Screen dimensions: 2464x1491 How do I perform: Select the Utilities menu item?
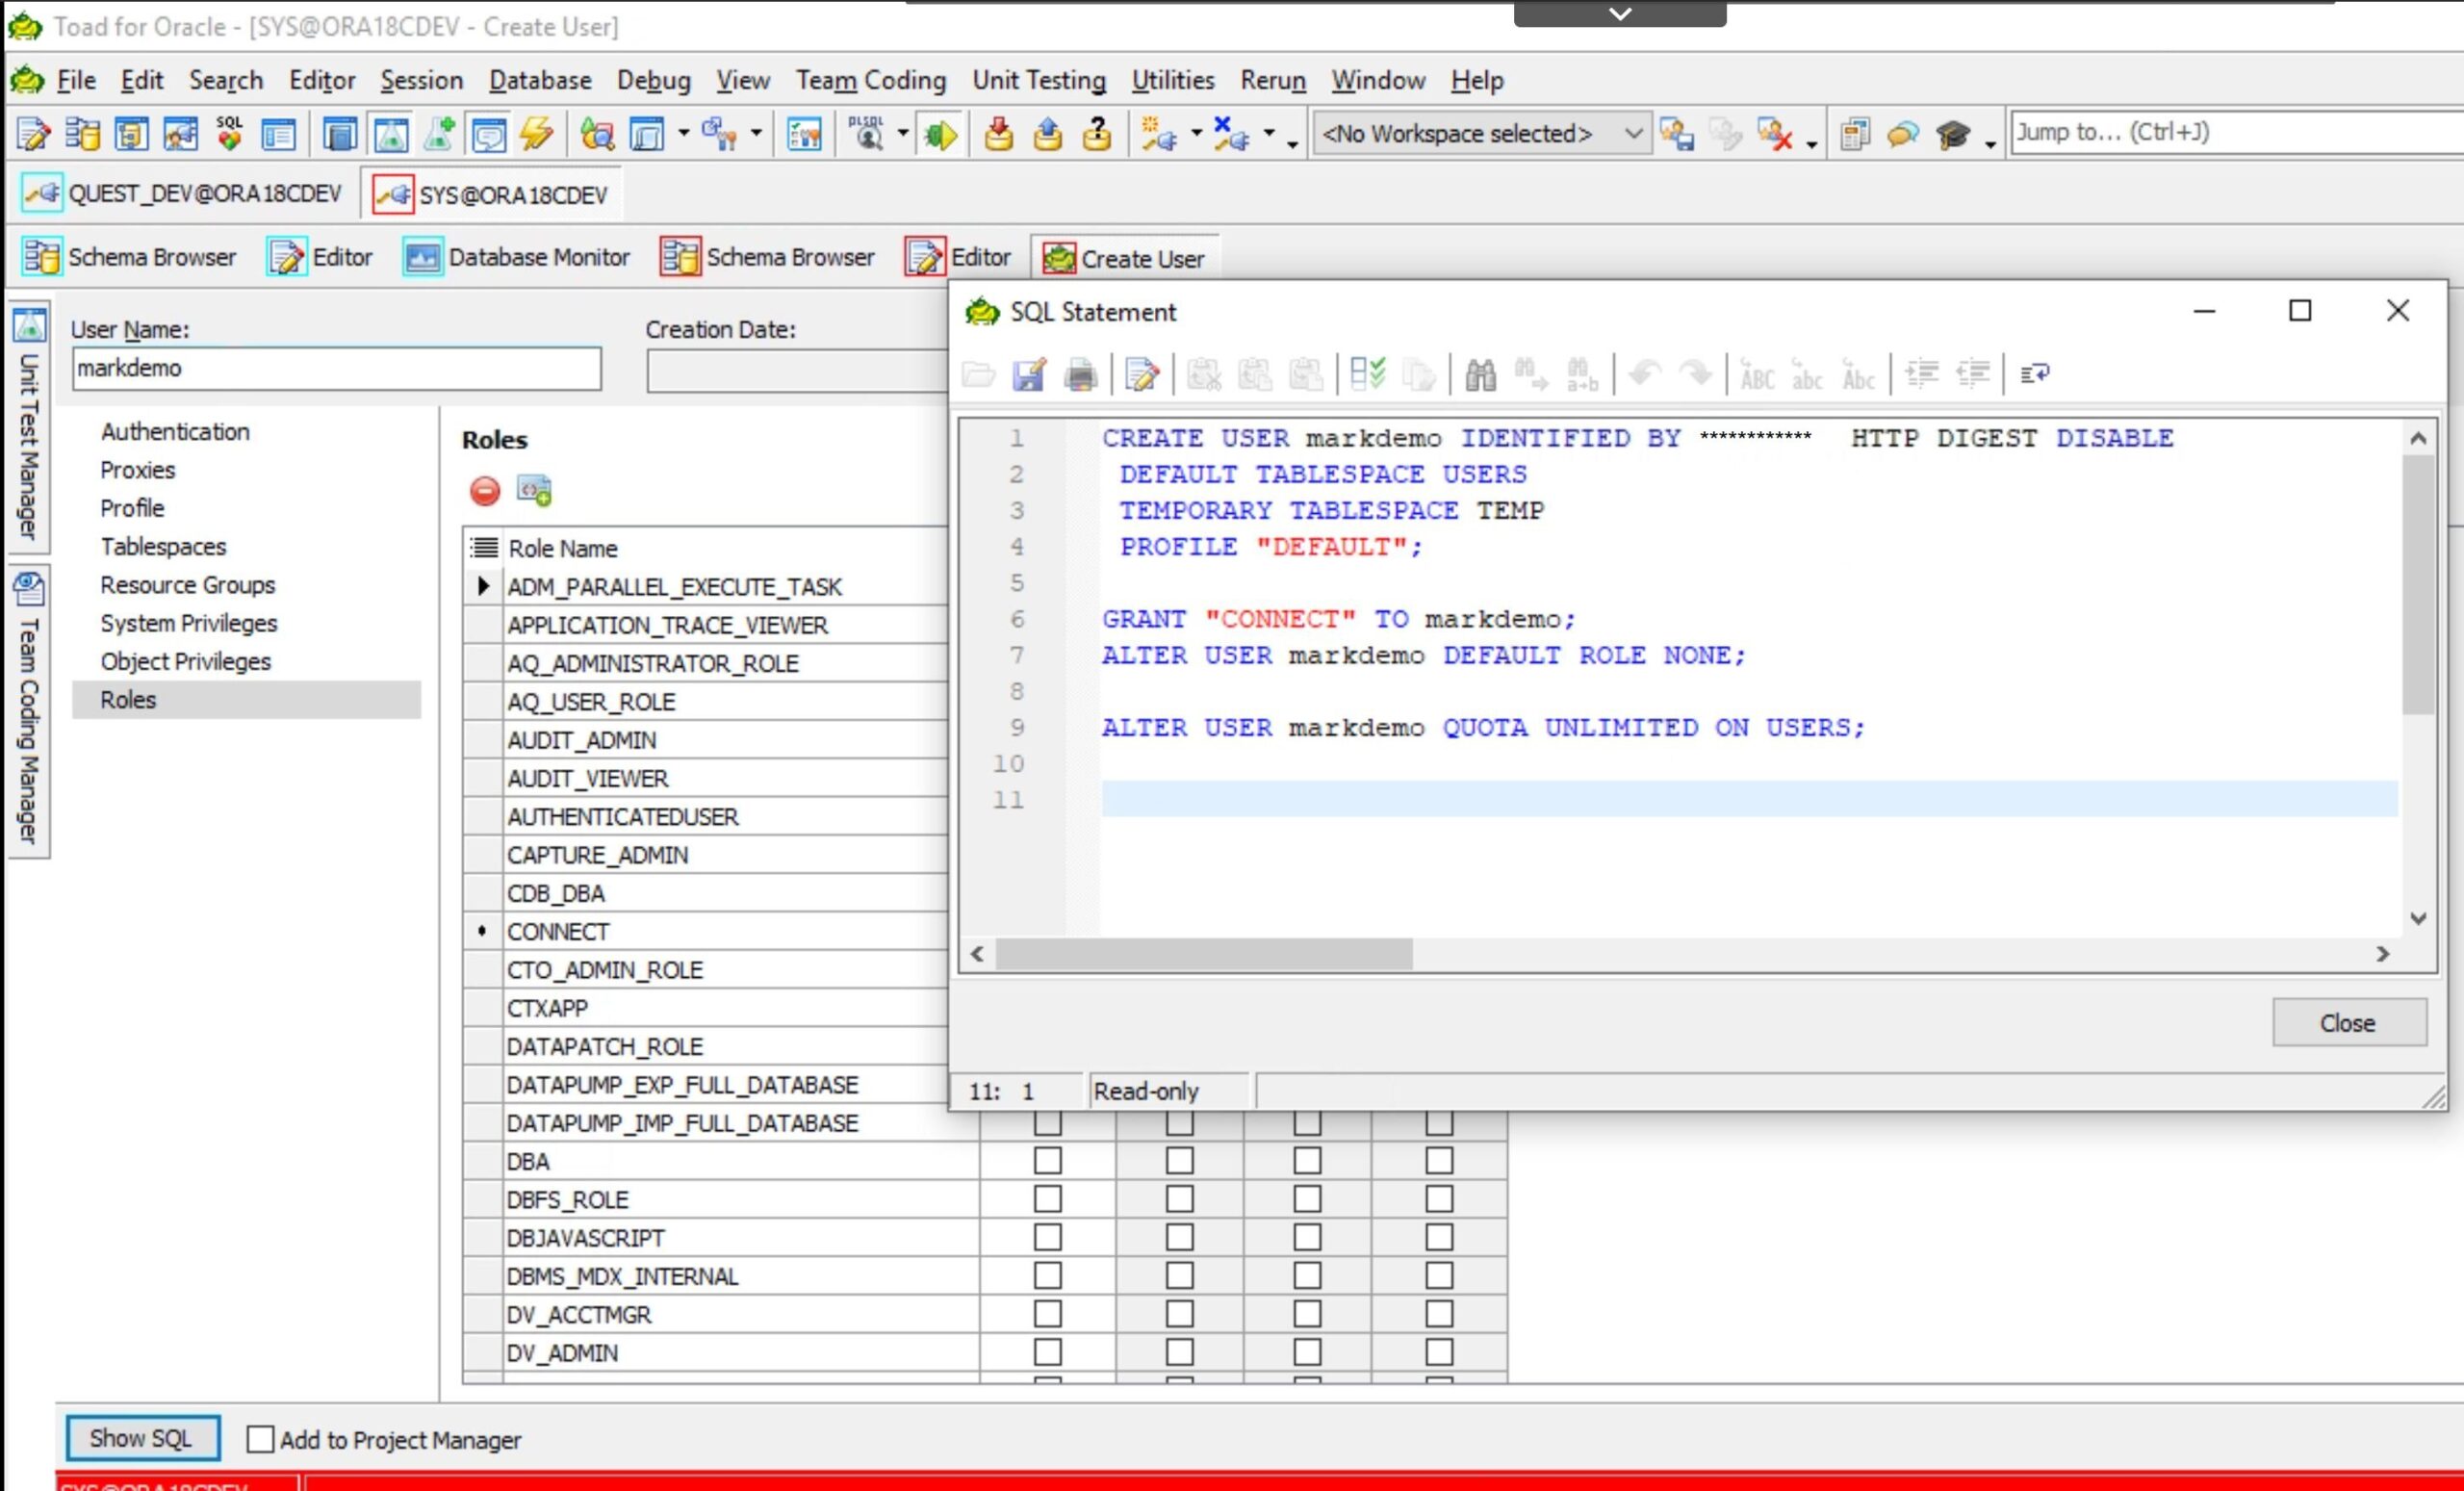(x=1172, y=79)
